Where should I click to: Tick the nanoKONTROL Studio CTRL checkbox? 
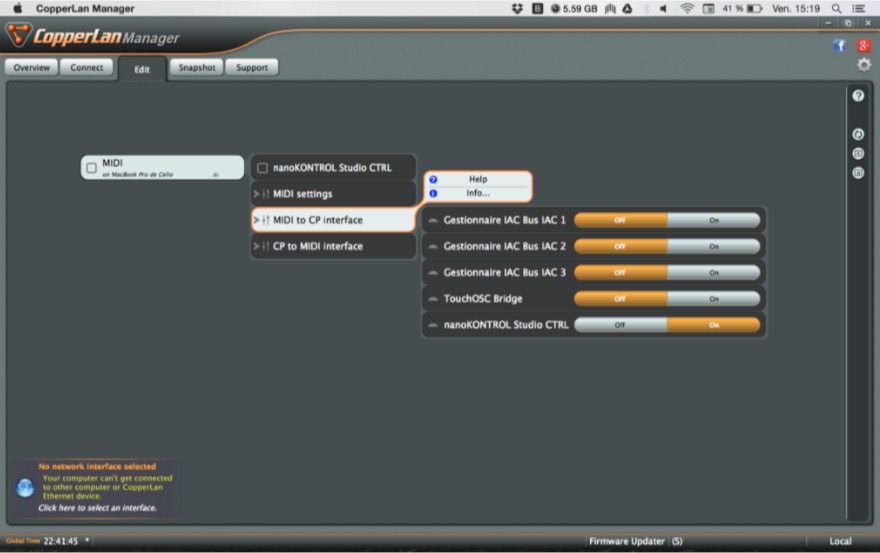click(x=262, y=168)
